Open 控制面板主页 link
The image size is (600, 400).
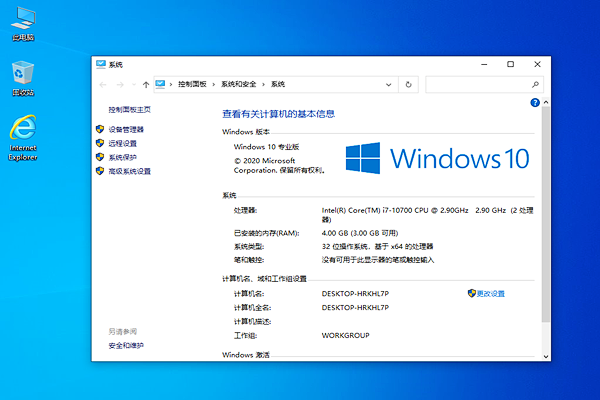click(129, 109)
